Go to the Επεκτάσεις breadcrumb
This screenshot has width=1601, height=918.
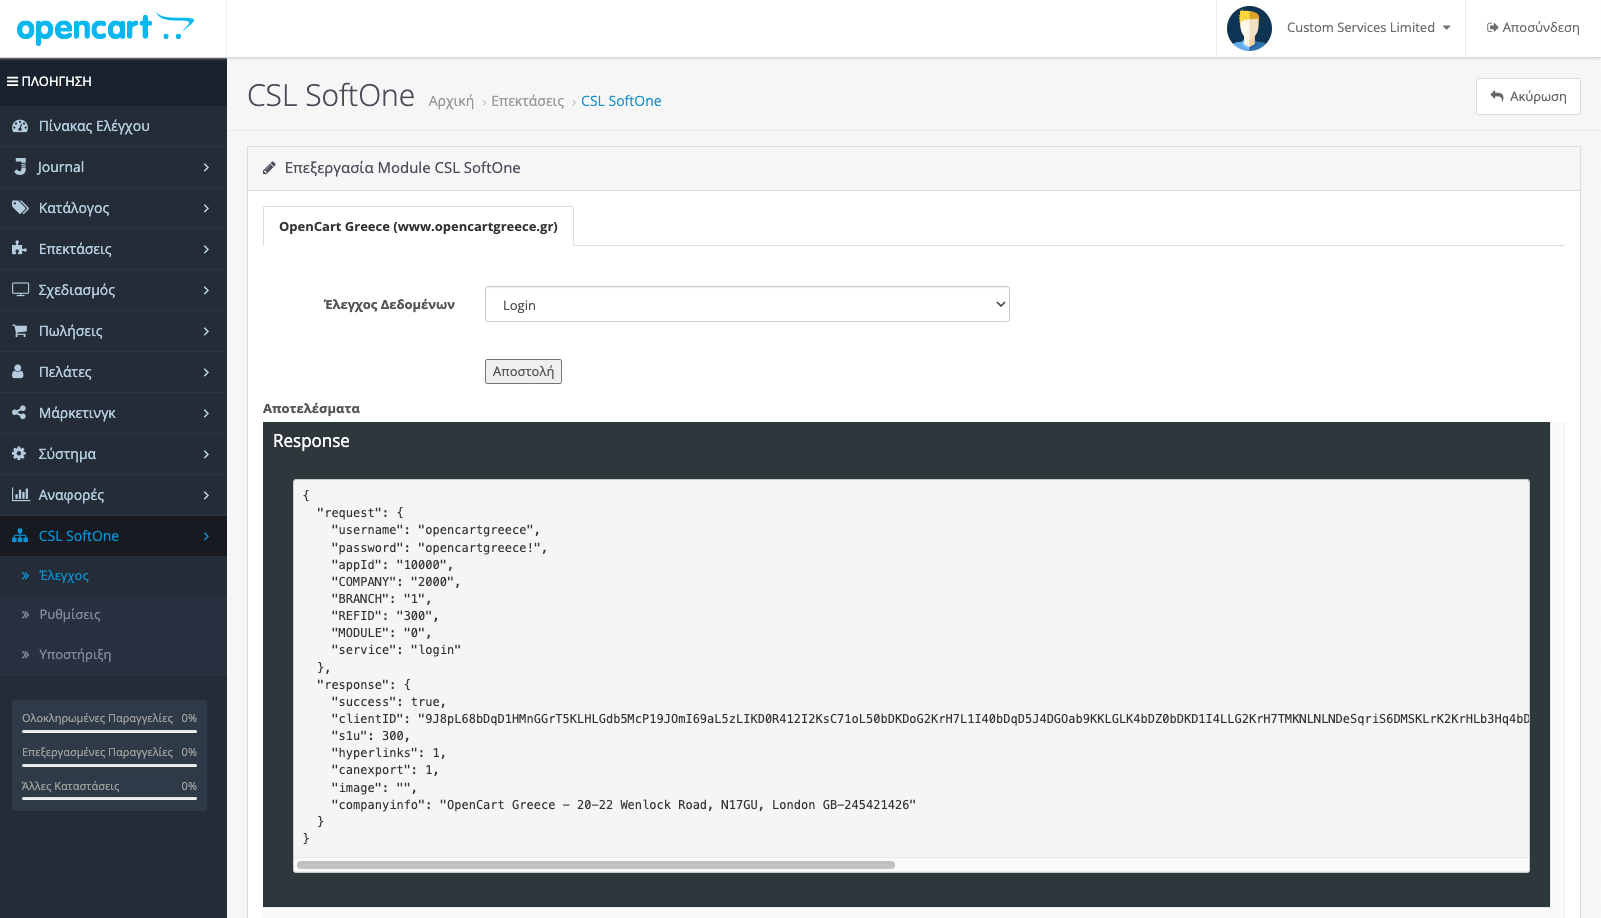[528, 101]
